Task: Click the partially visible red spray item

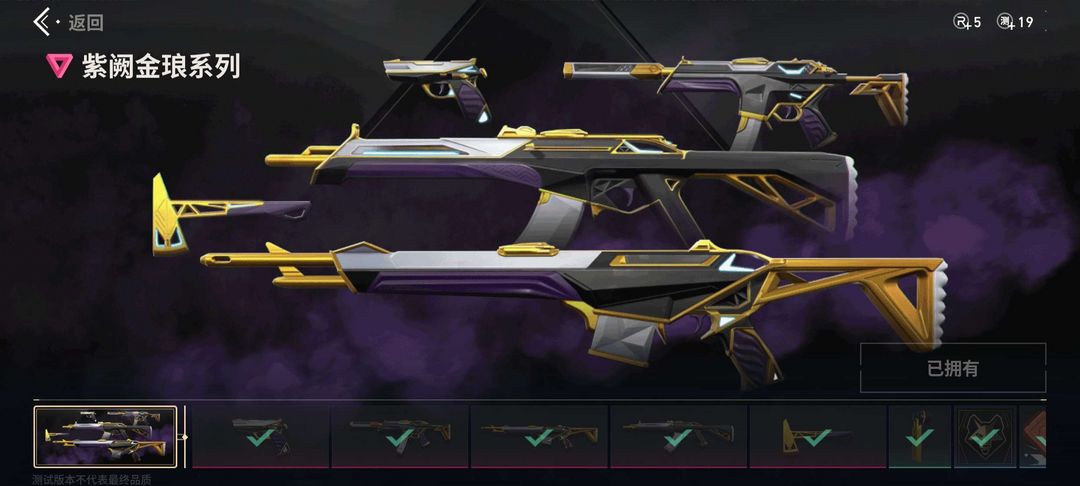Action: 1032,436
